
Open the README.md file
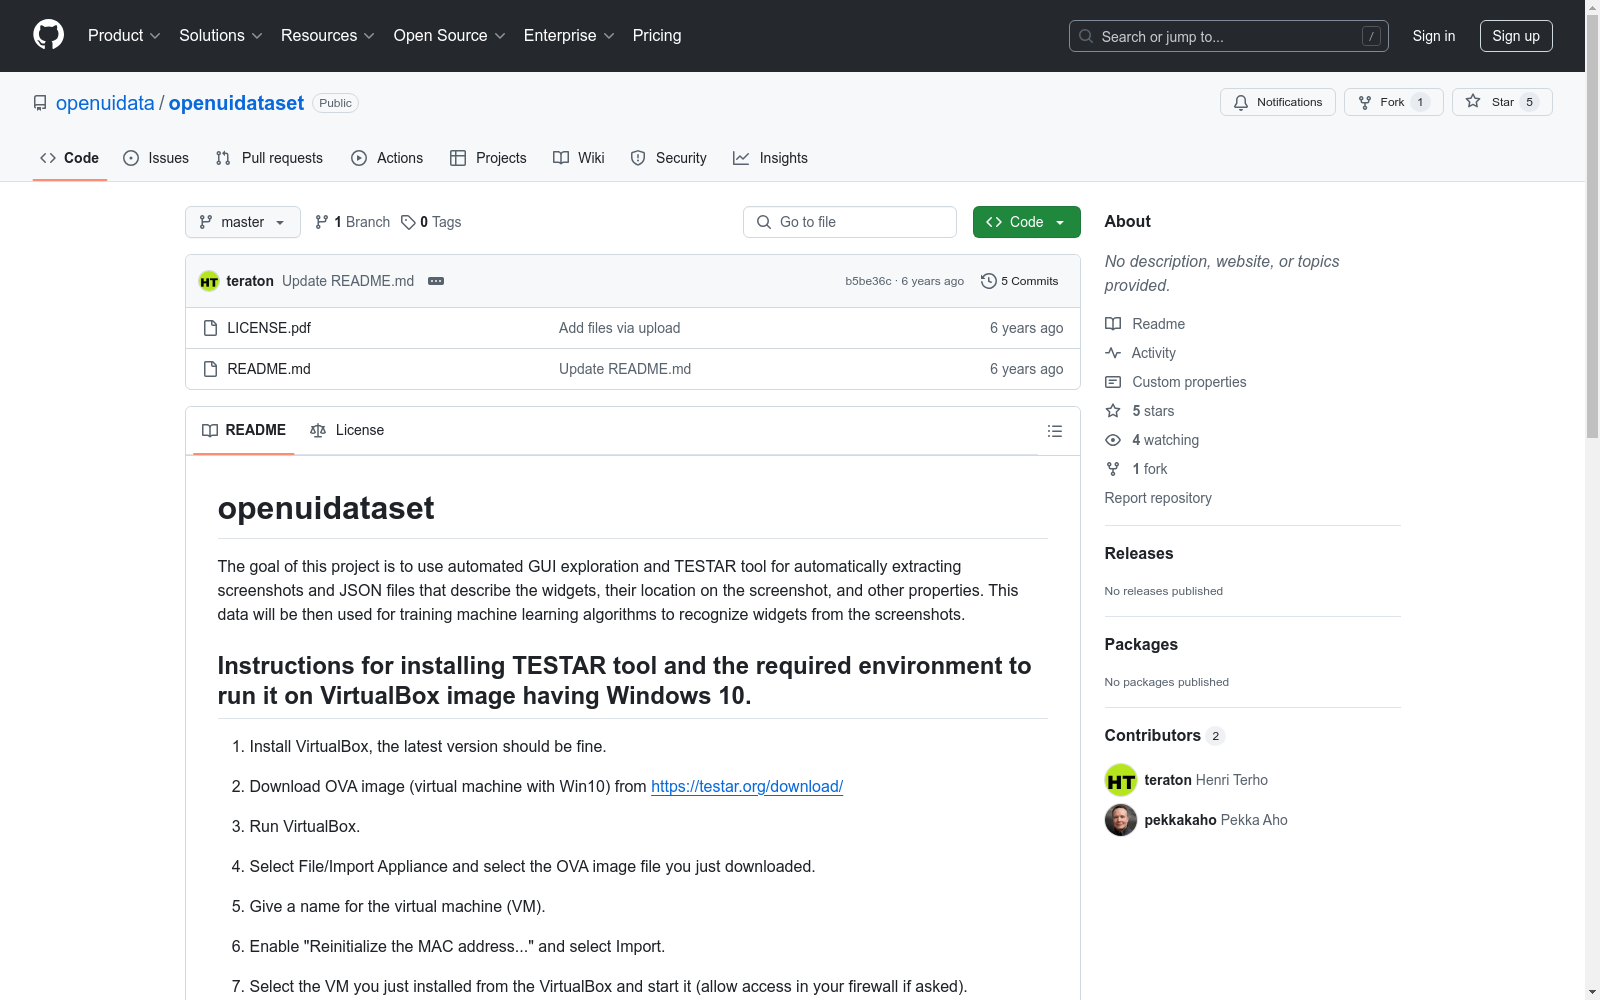pos(269,369)
